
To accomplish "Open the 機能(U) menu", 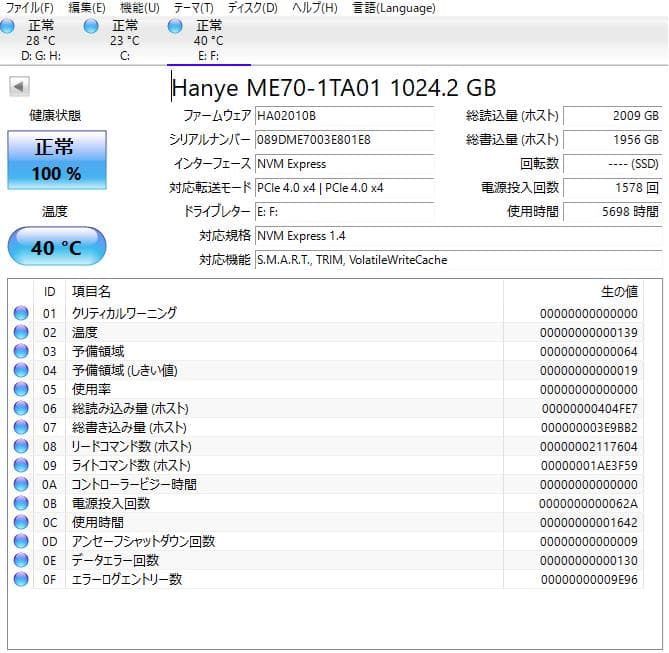I will click(140, 8).
